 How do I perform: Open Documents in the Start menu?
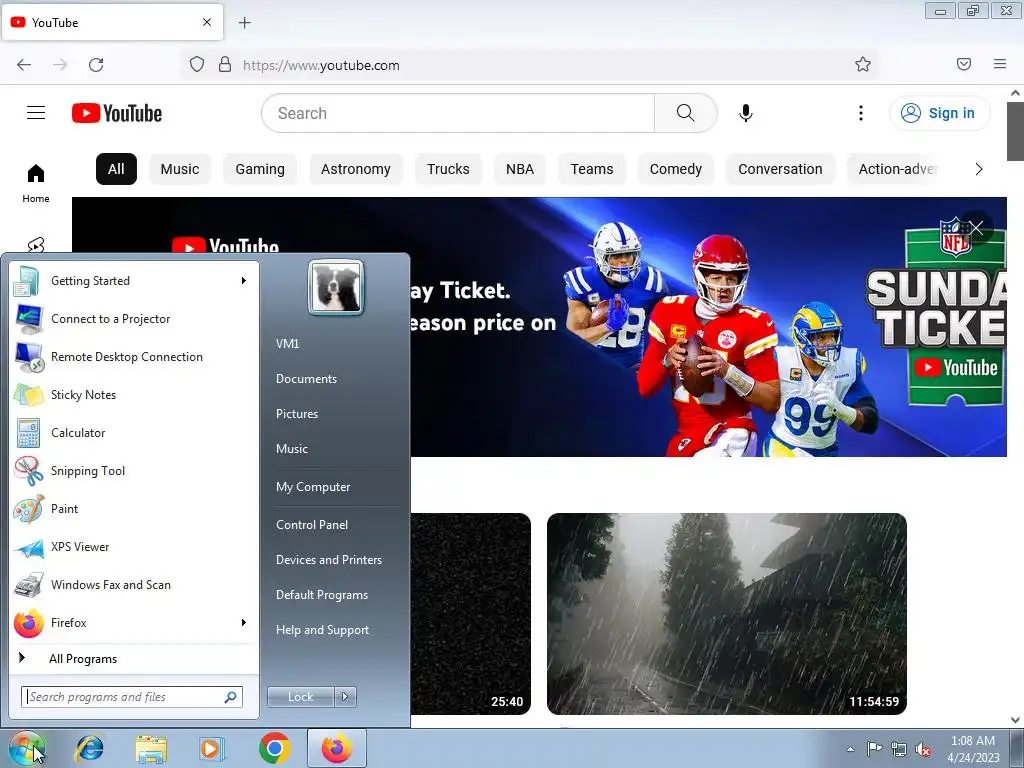[x=306, y=379]
